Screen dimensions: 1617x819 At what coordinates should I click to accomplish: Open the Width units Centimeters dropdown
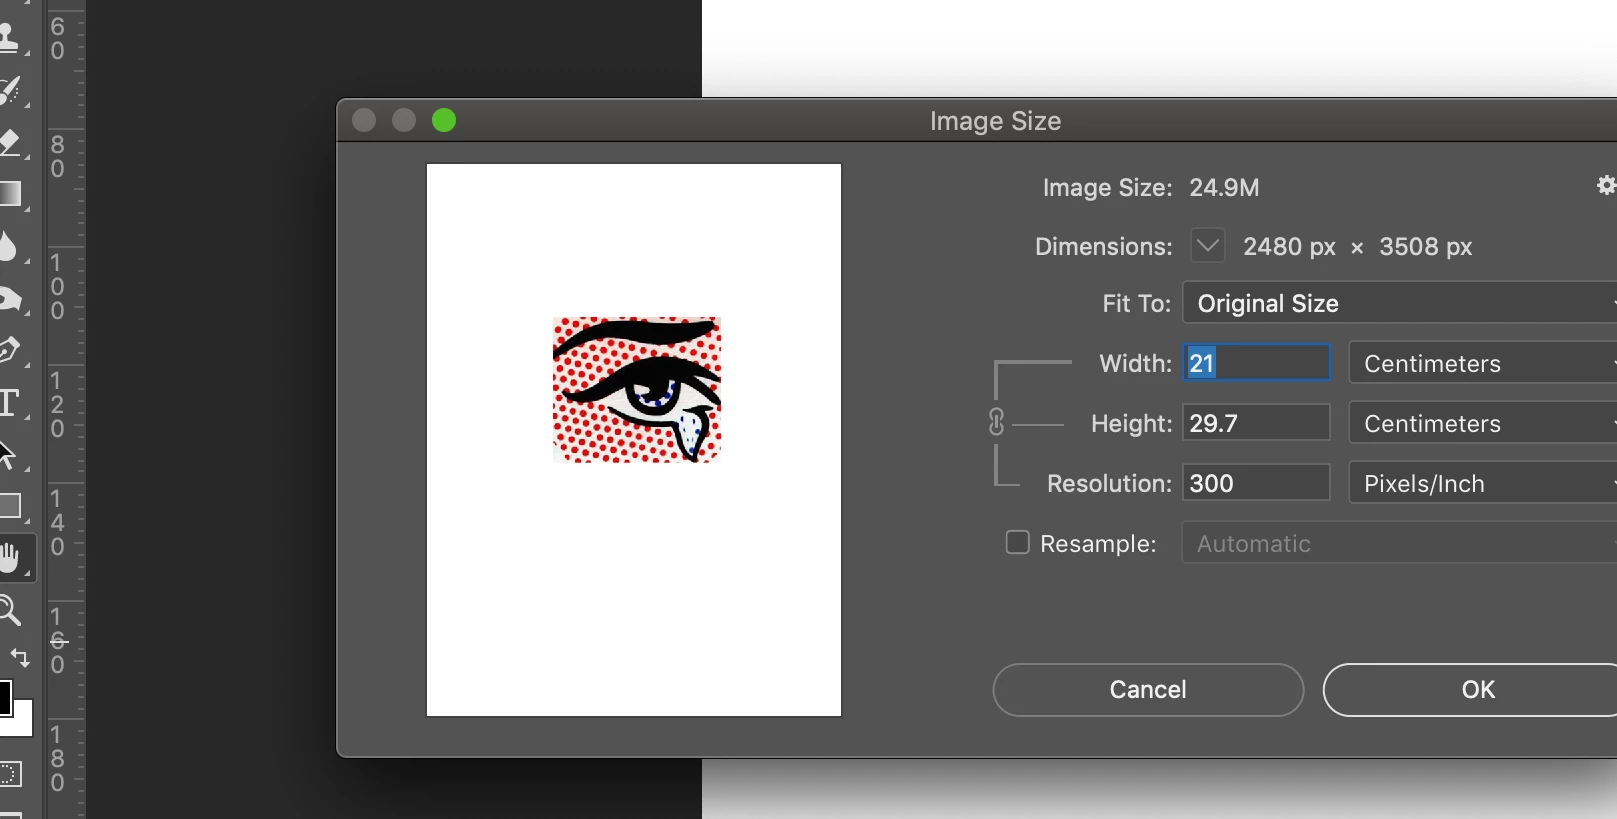point(1483,363)
